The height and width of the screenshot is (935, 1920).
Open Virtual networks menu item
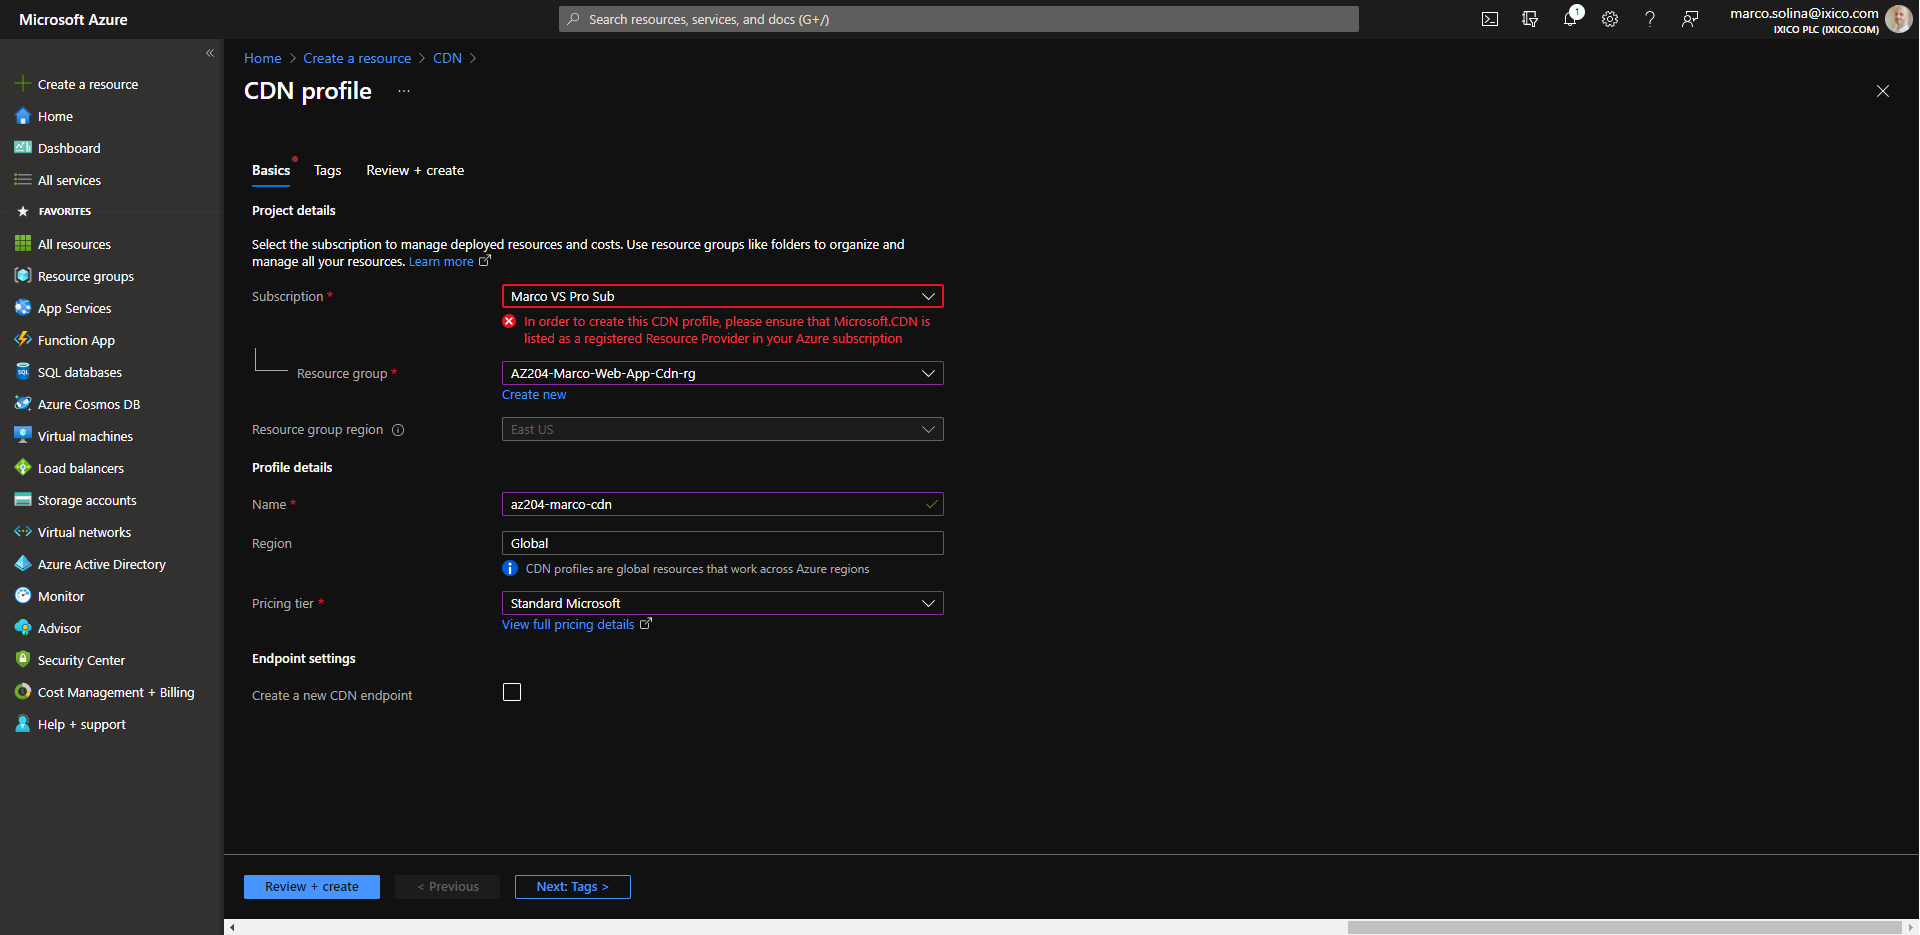click(x=112, y=532)
